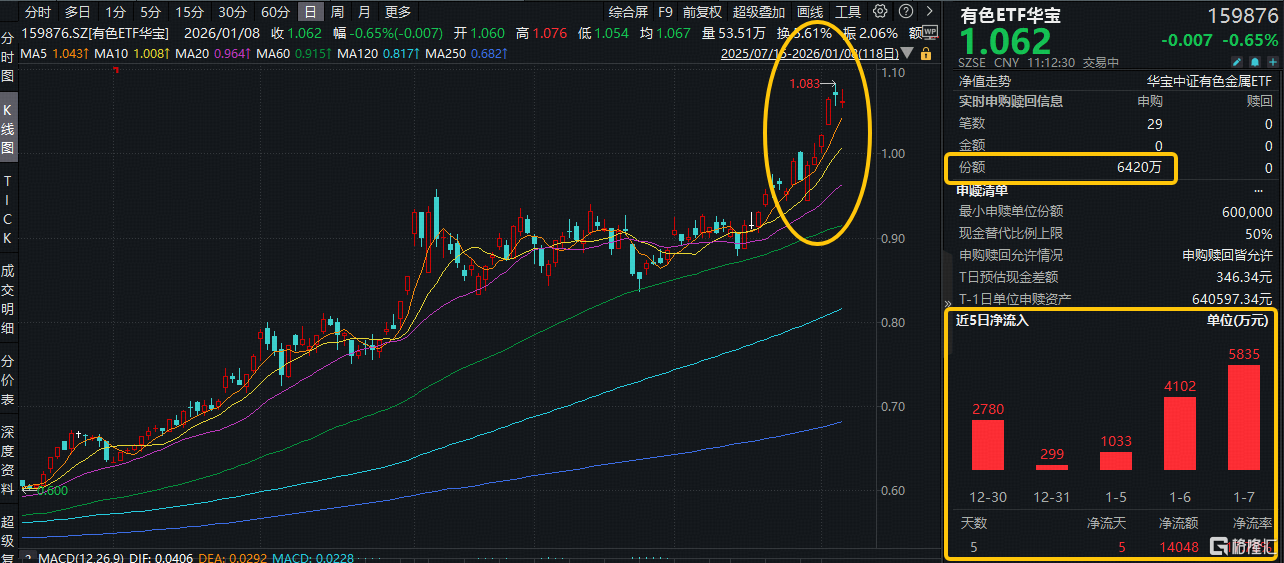Open 工具 tools menu
This screenshot has width=1284, height=563.
pos(848,12)
